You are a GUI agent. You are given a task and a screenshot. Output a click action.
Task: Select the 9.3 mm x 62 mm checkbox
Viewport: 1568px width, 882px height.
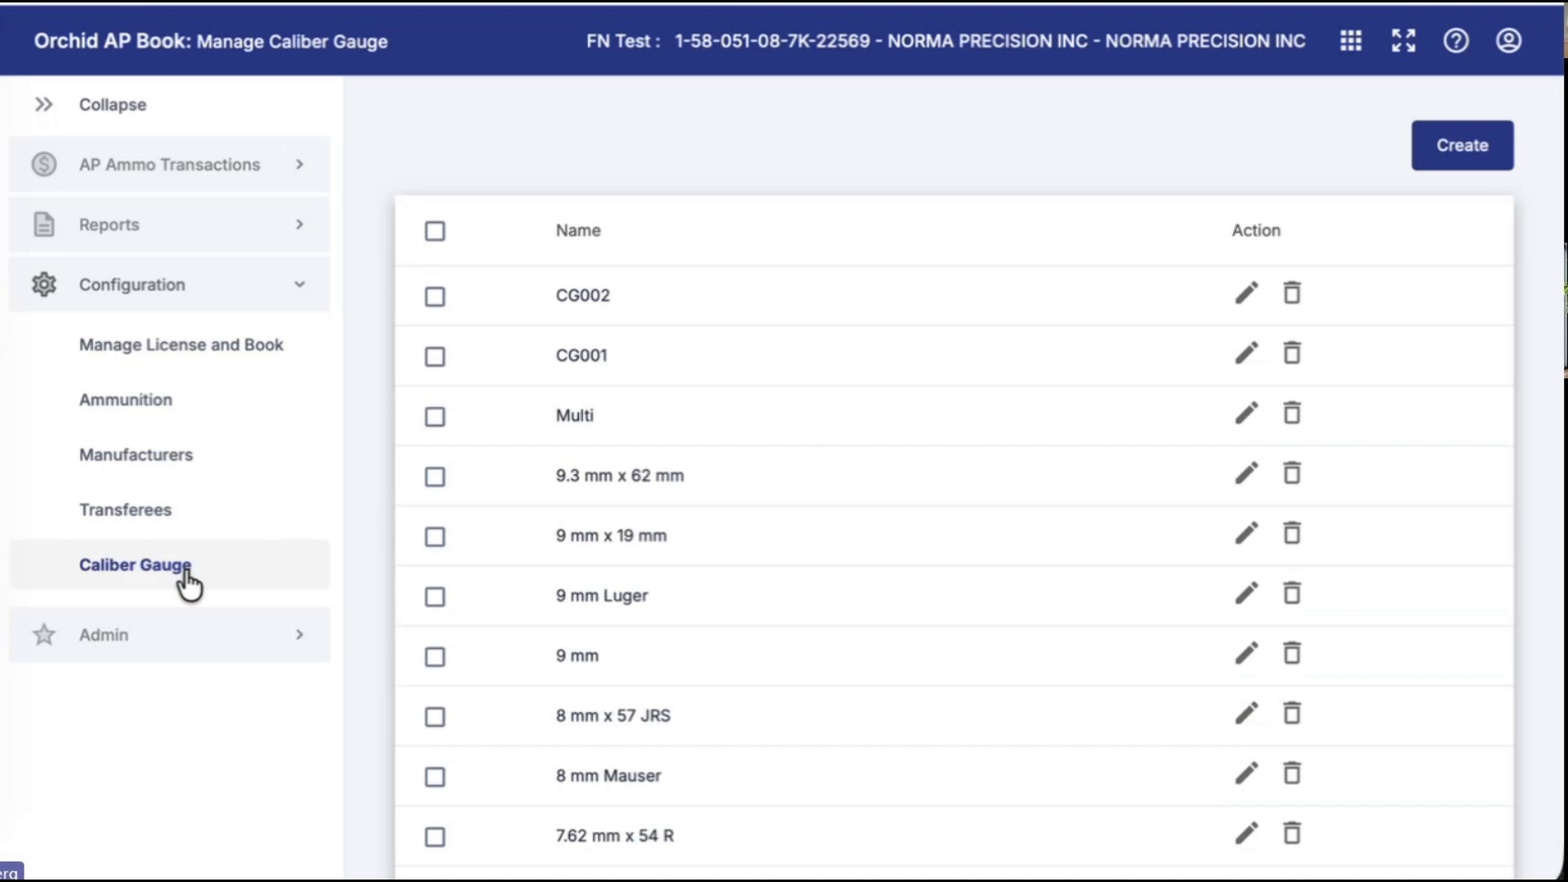(435, 477)
